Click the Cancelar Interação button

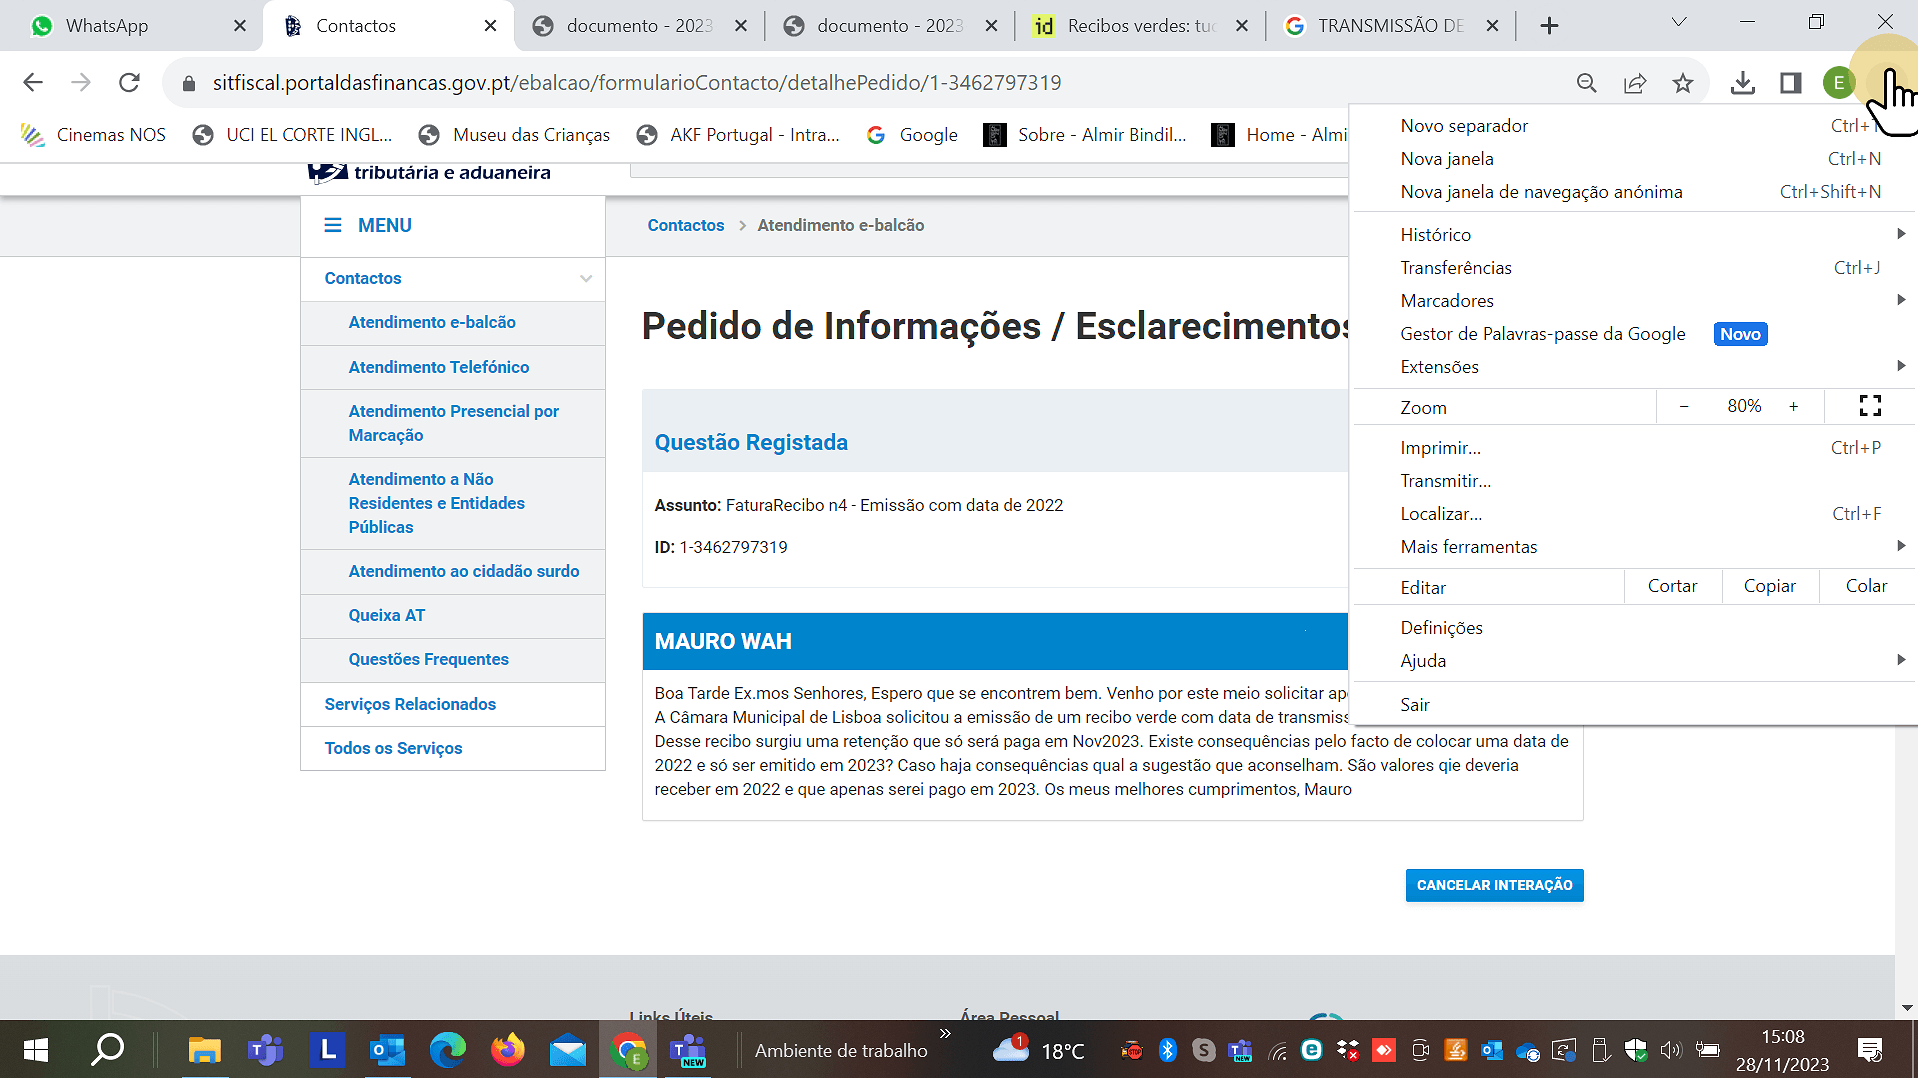[x=1494, y=885]
